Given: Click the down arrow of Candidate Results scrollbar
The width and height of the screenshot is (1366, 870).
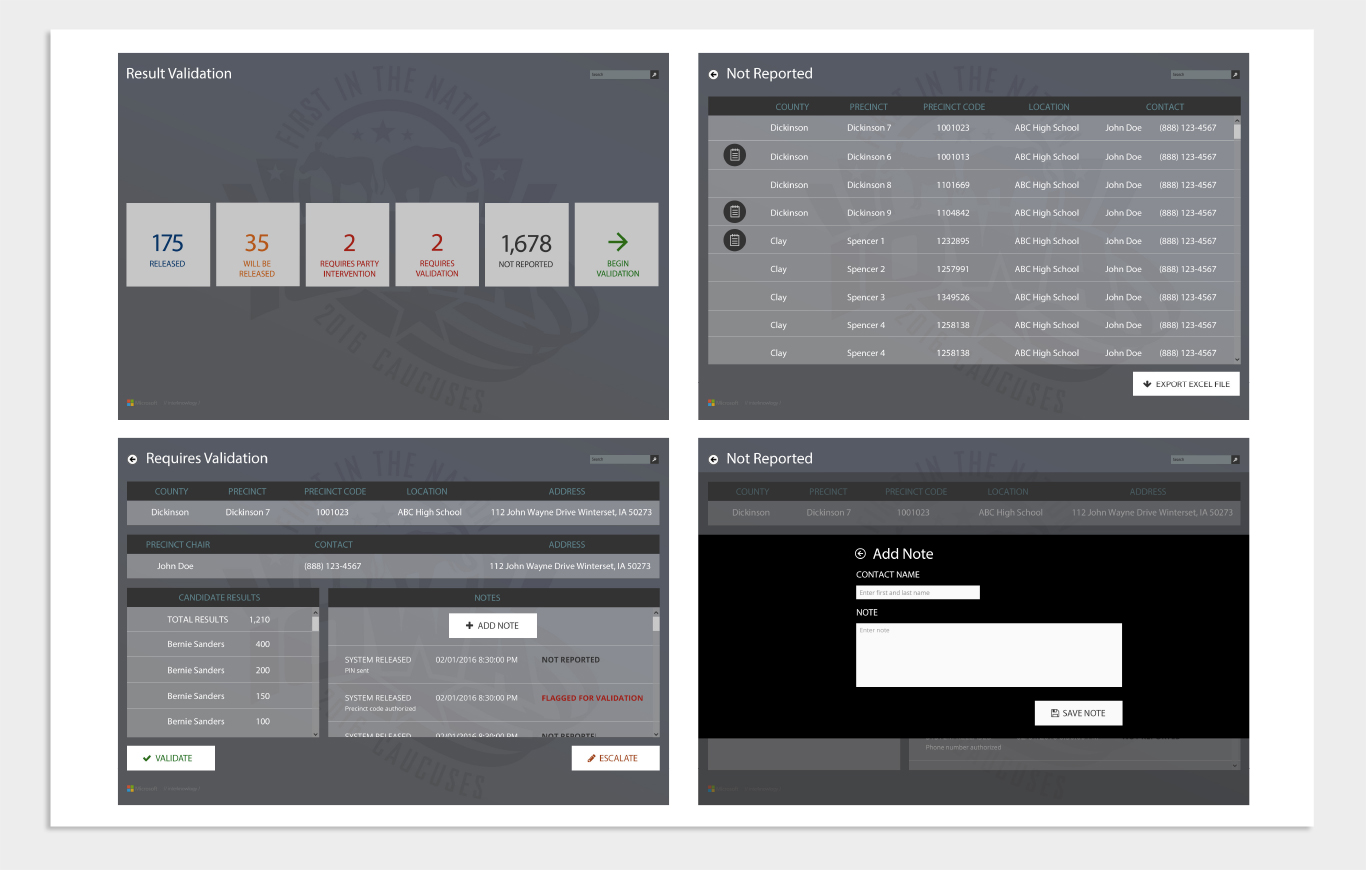Looking at the screenshot, I should point(316,734).
